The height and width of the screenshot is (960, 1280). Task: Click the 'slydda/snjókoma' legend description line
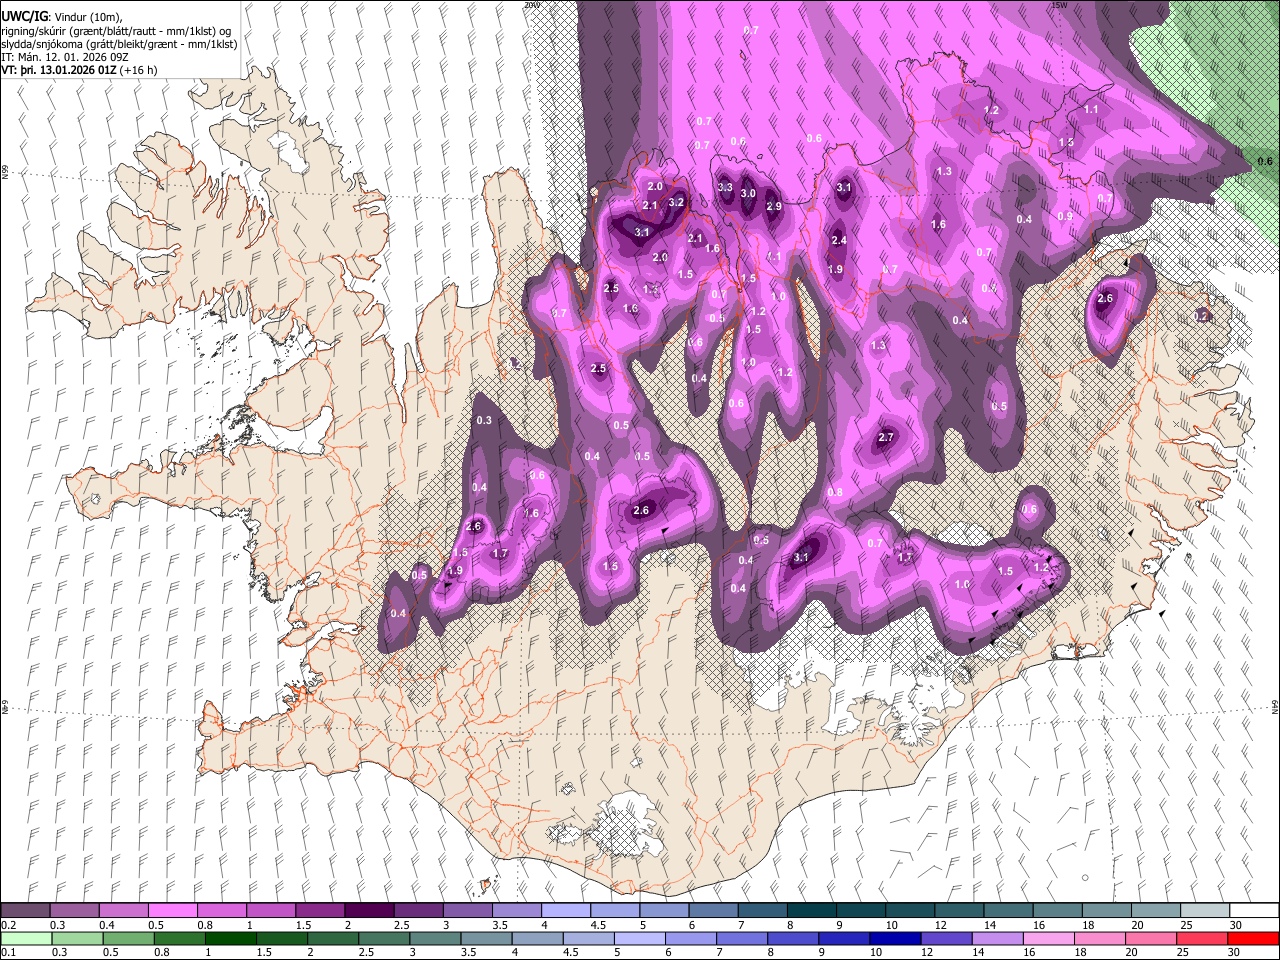119,44
